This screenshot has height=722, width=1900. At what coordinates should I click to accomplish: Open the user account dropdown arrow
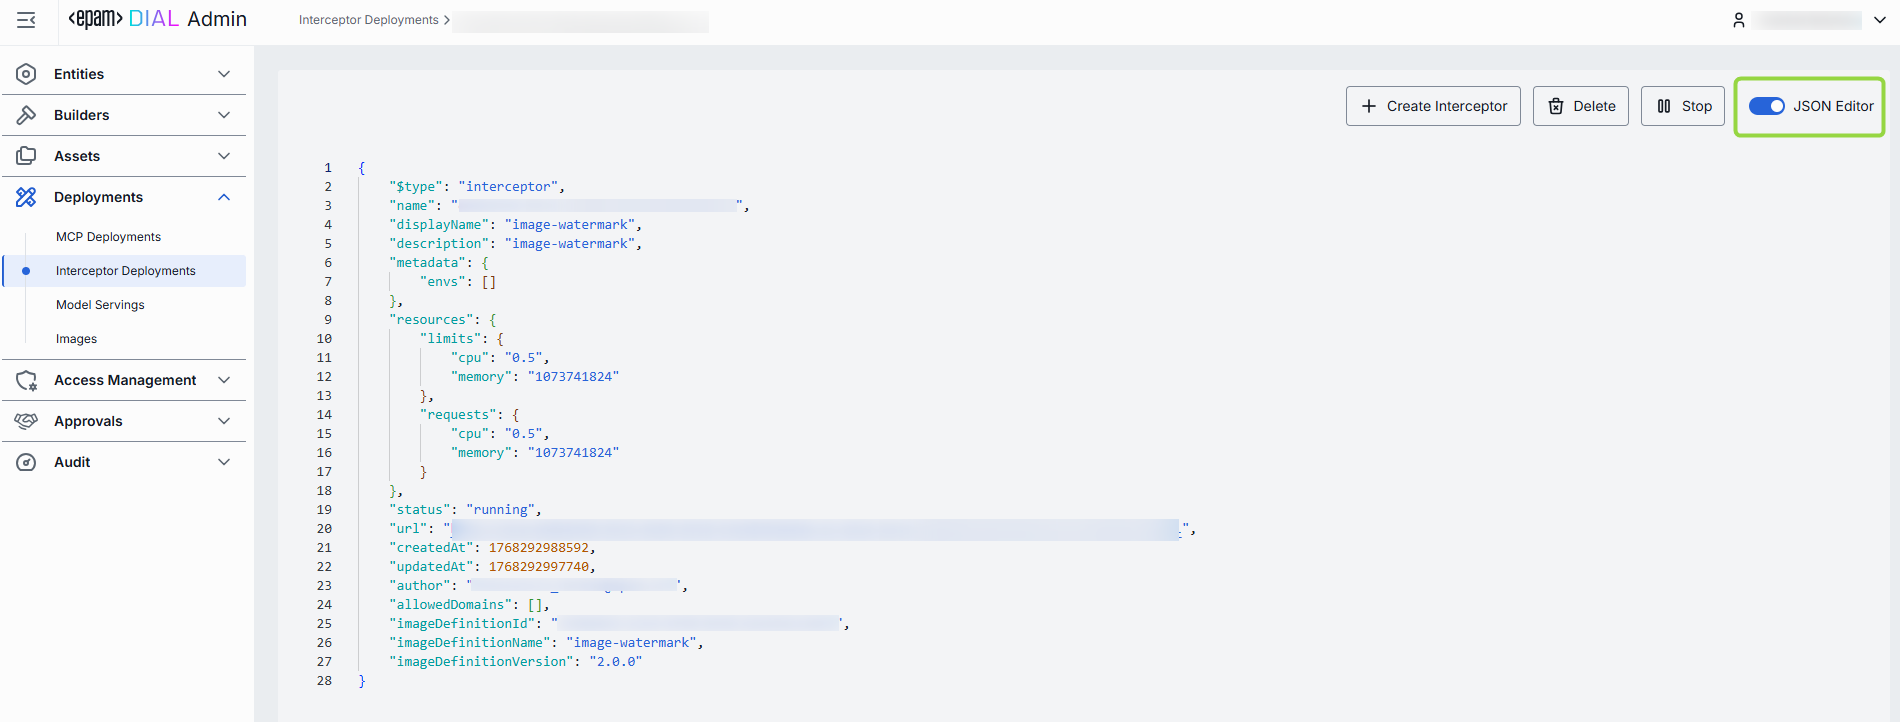point(1879,20)
